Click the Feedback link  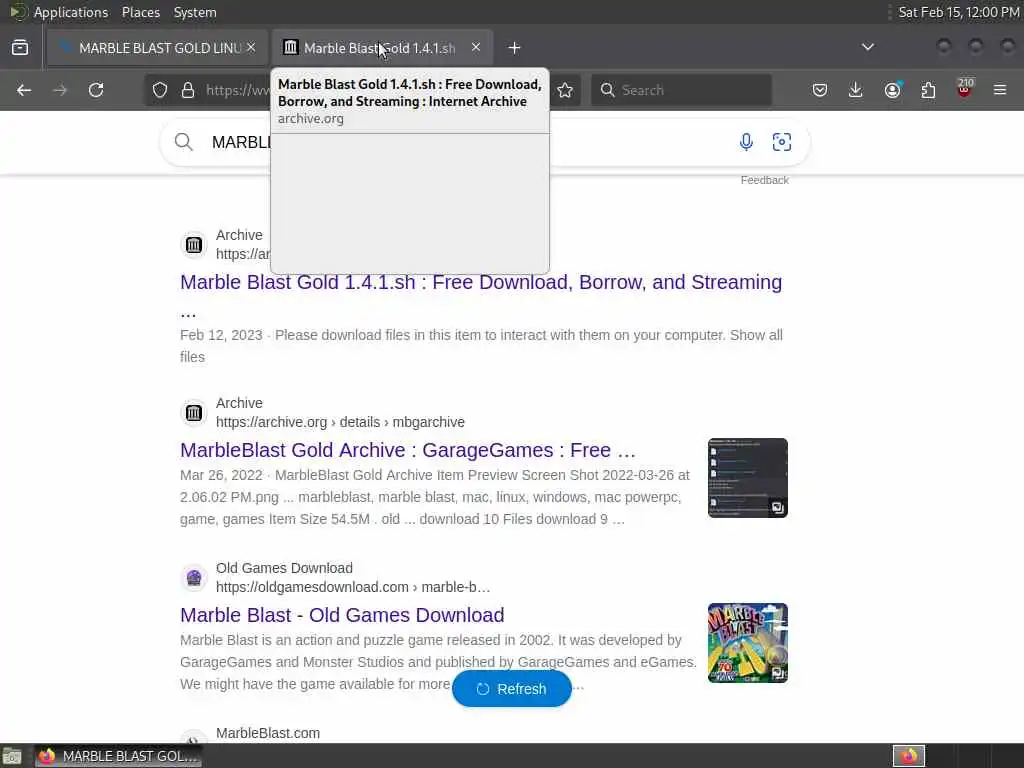coord(765,180)
